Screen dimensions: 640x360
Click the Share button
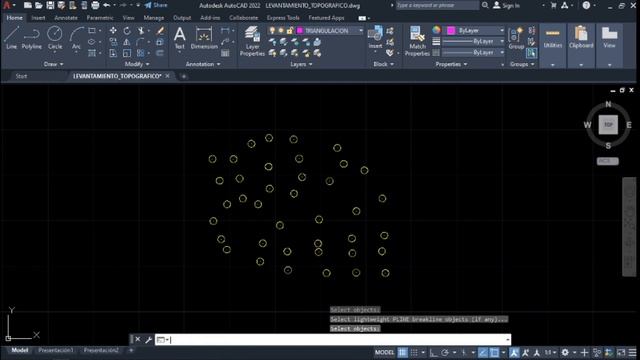tap(156, 5)
